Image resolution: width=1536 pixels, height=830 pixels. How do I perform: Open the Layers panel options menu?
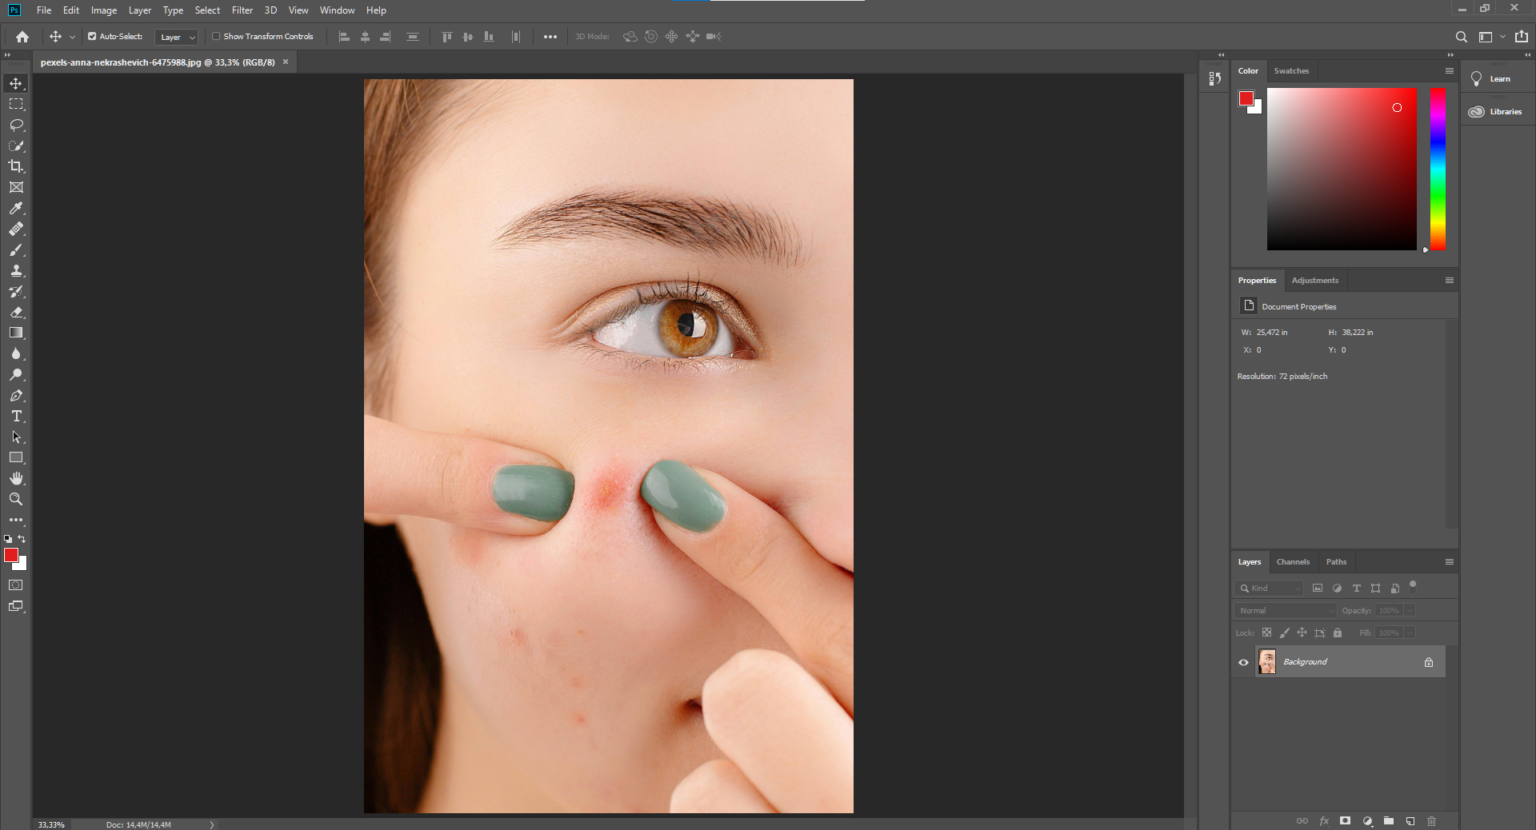(x=1449, y=562)
